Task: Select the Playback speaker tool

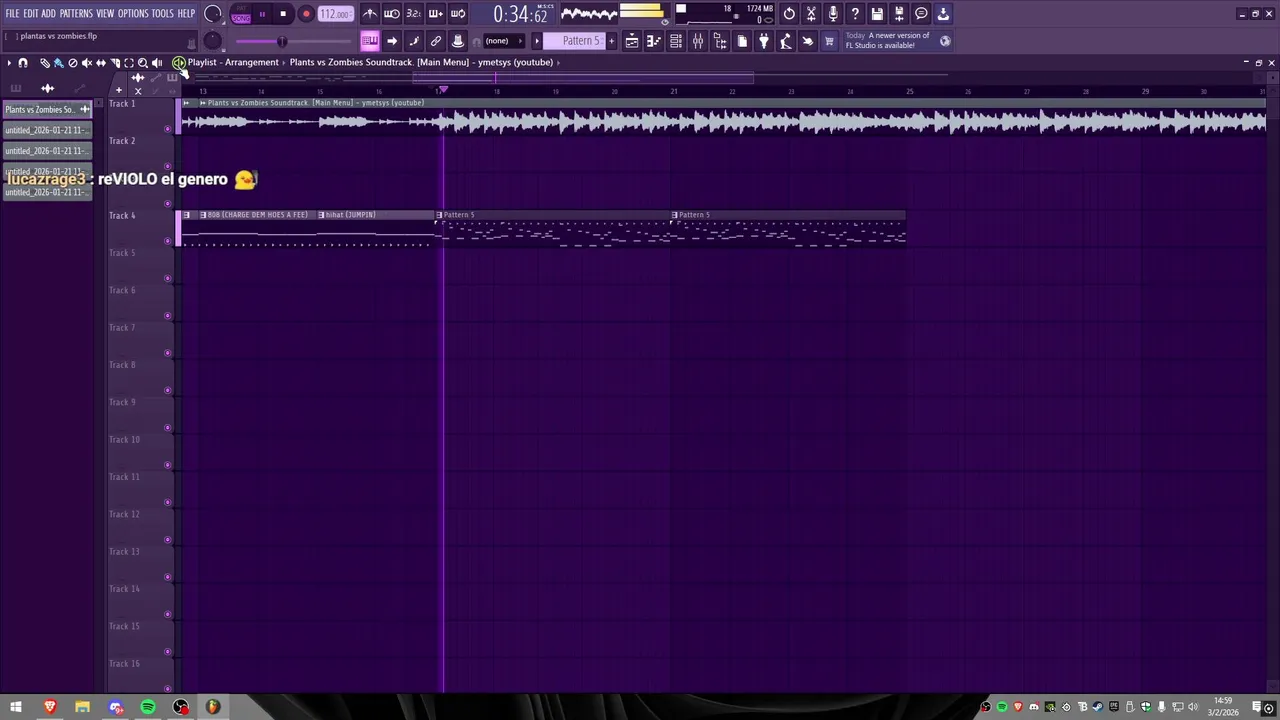Action: (x=156, y=63)
